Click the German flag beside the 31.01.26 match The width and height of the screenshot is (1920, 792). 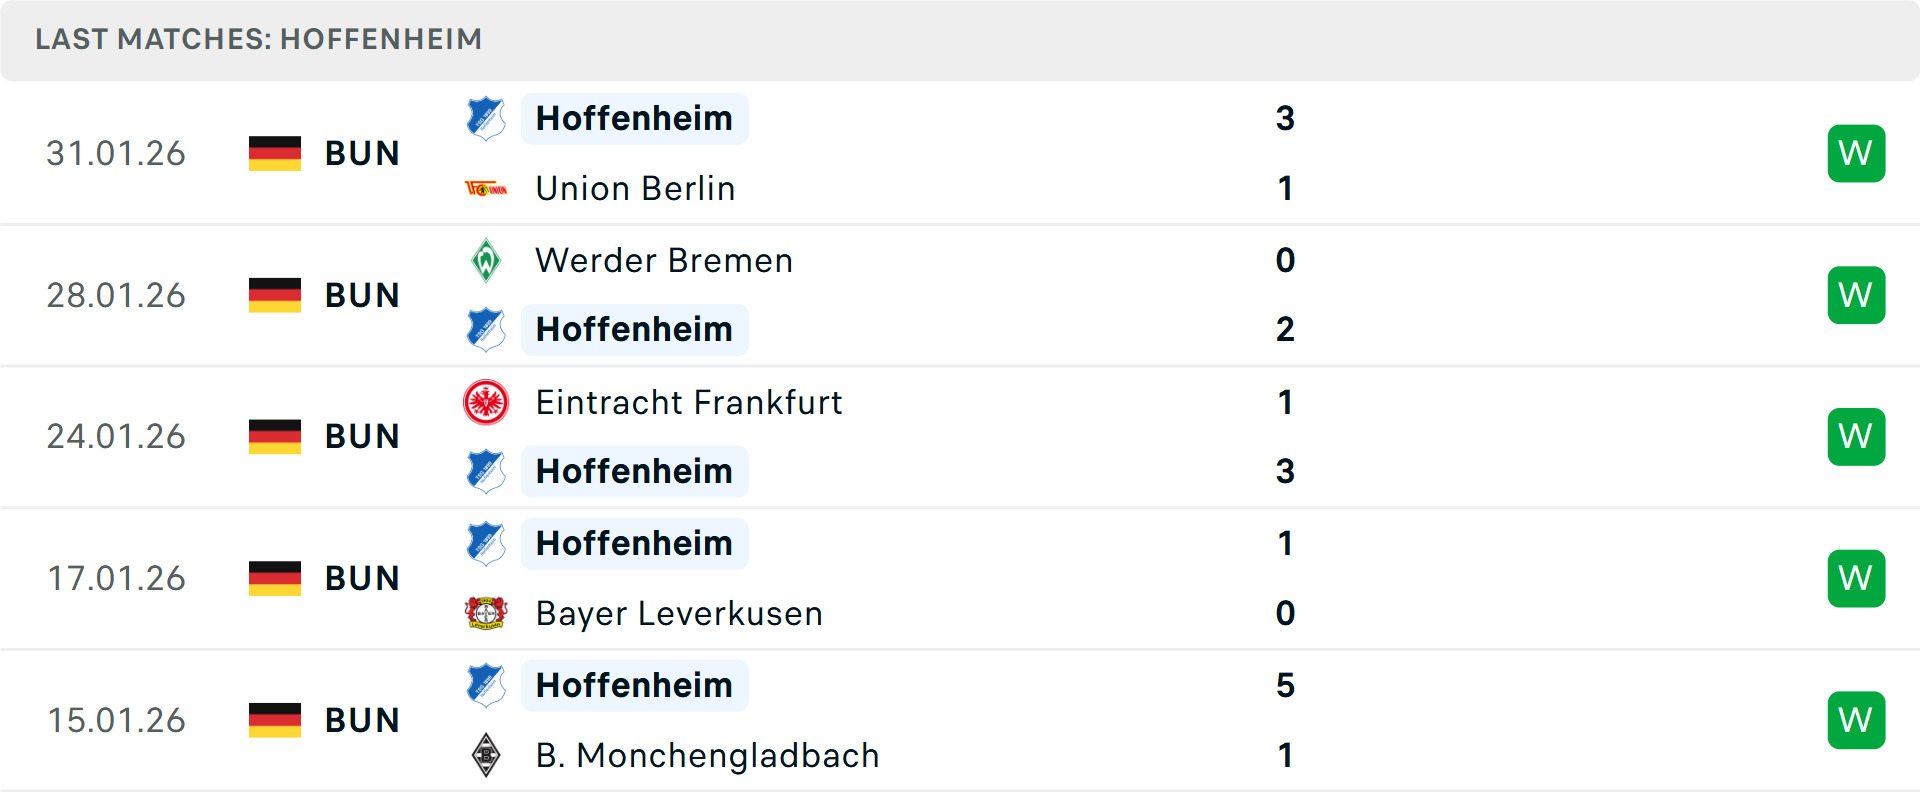coord(274,153)
